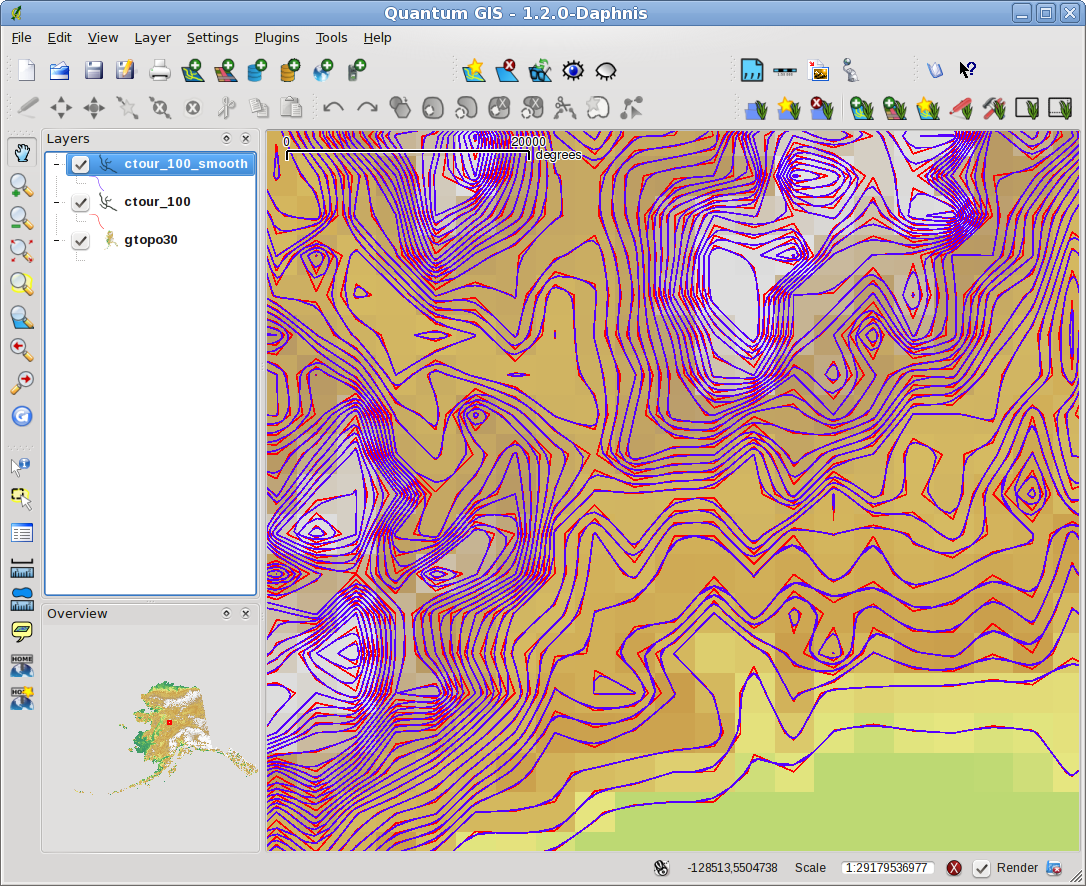Select the Zoom Out tool
The width and height of the screenshot is (1086, 886).
coord(21,218)
